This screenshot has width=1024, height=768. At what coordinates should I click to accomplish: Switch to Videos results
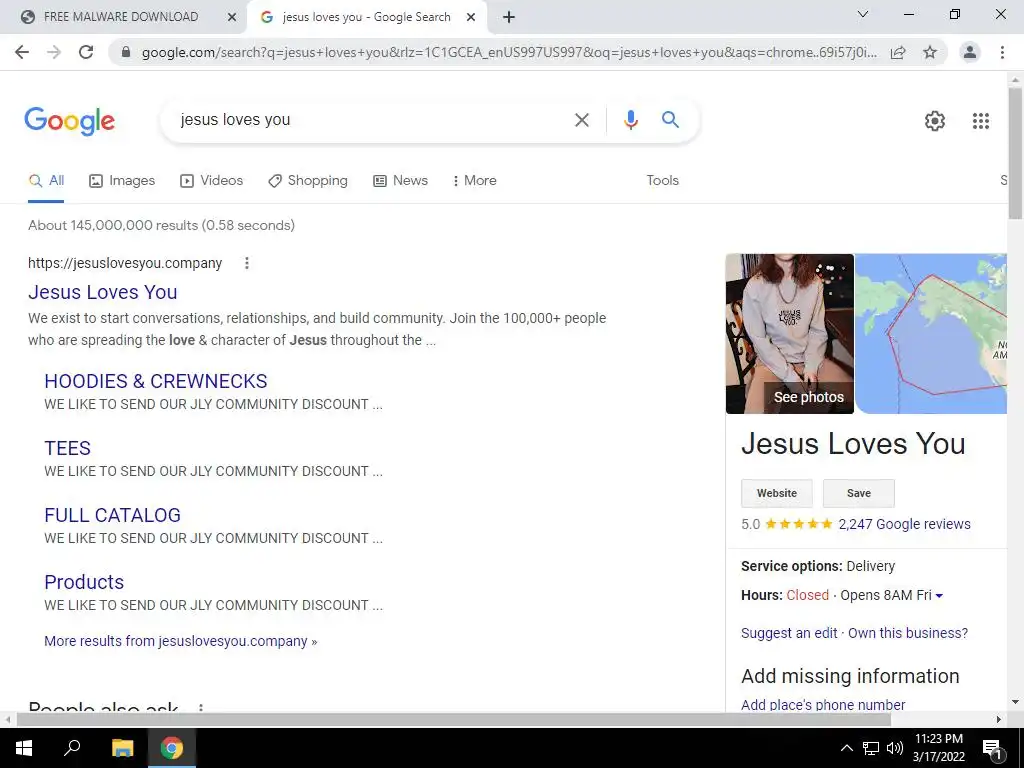(212, 181)
